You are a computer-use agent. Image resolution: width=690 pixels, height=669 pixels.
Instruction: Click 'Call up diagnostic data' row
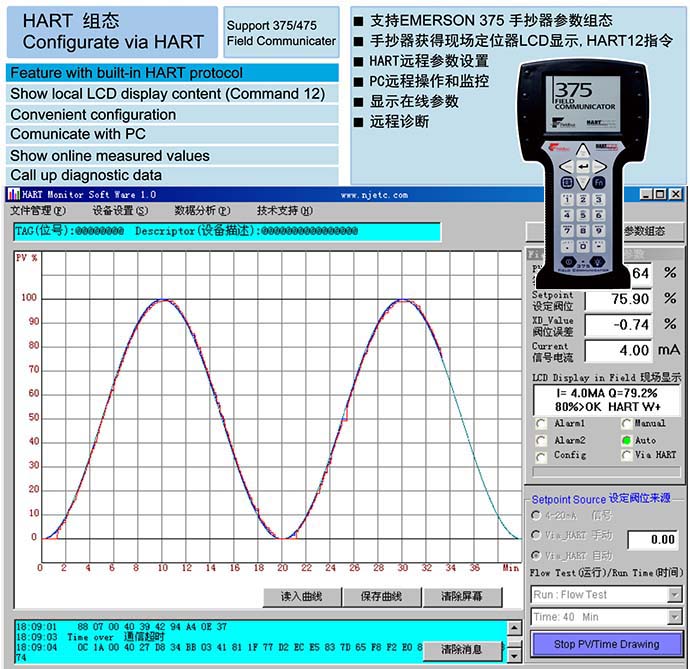tap(172, 176)
